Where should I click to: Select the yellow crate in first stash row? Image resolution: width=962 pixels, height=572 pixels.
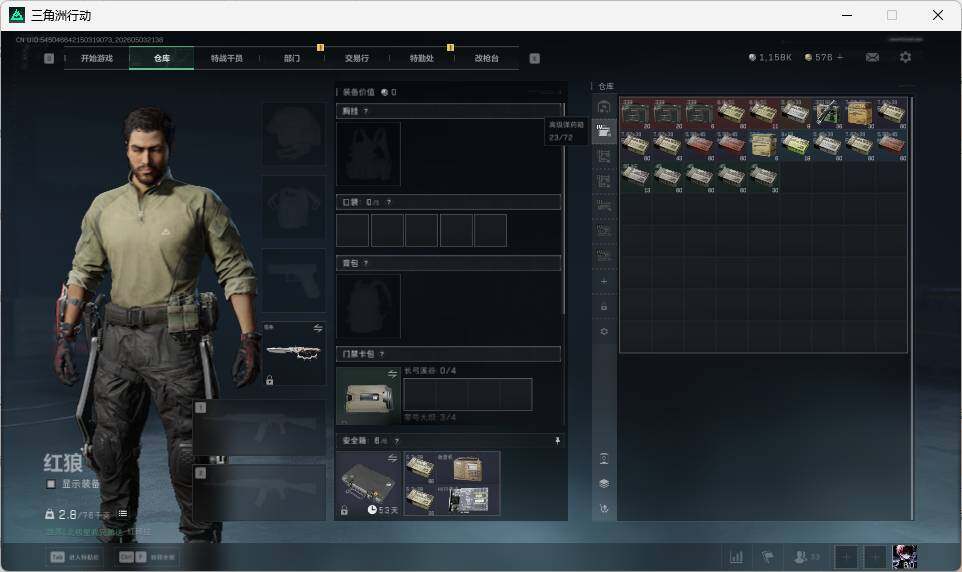859,113
